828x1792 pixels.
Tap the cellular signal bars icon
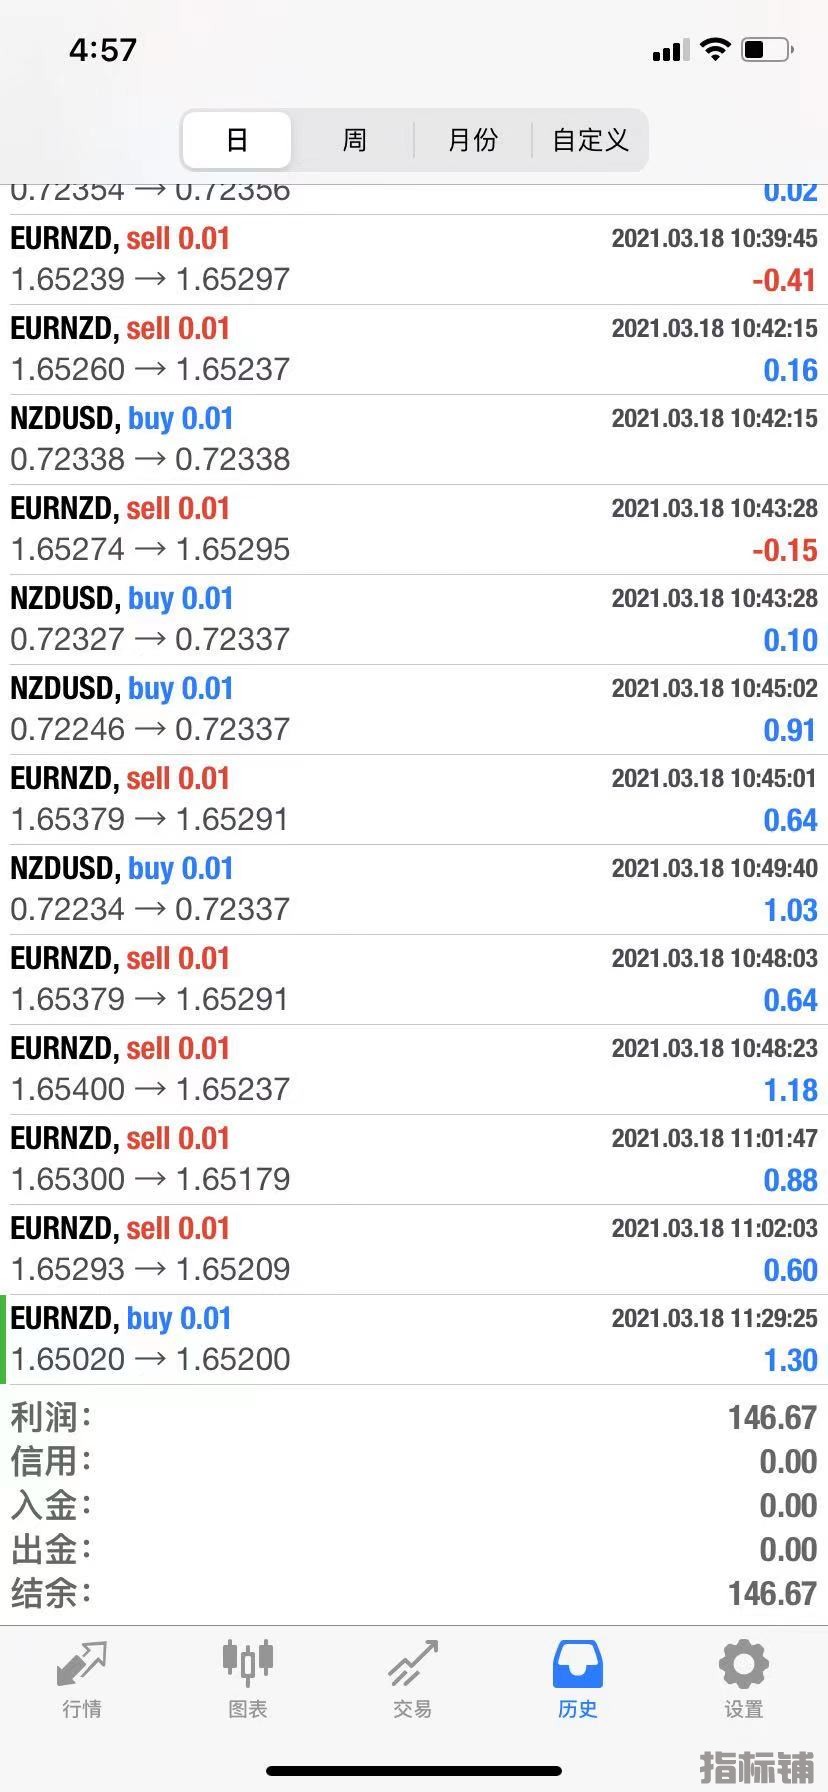coord(670,51)
